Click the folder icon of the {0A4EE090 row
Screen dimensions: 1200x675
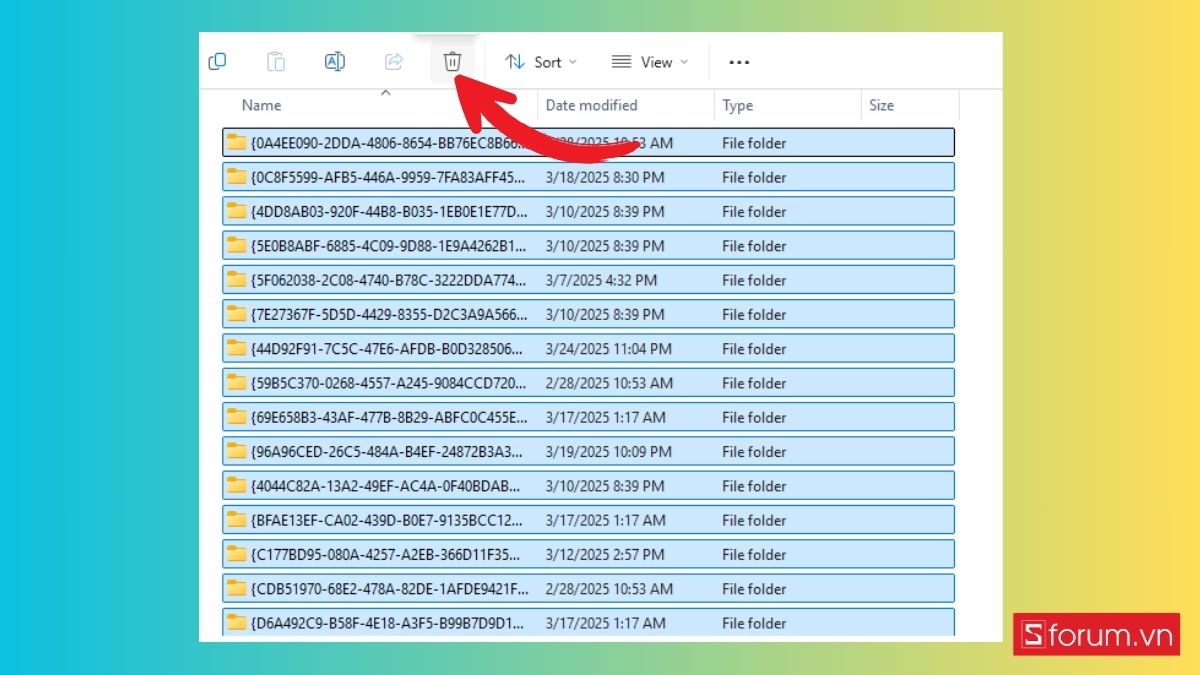click(236, 141)
